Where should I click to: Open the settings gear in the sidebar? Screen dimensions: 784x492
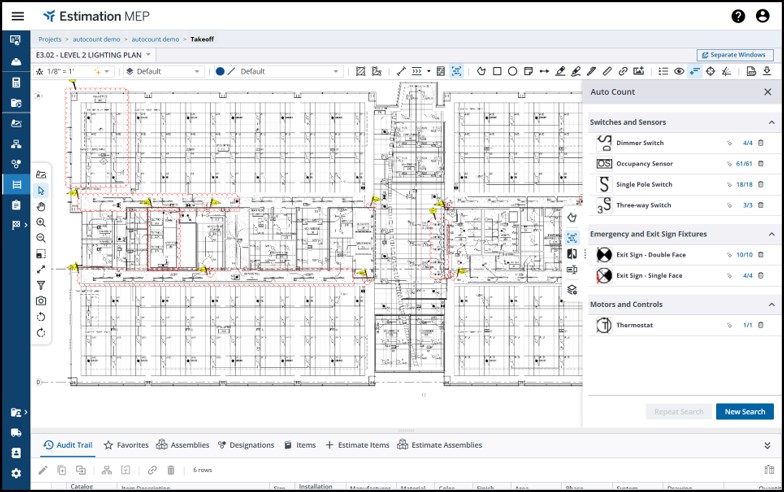point(16,473)
